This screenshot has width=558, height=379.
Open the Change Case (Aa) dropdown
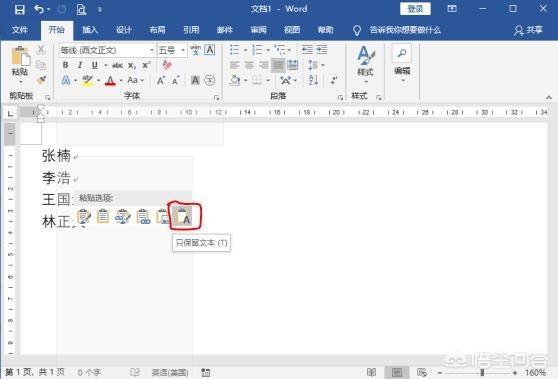135,80
